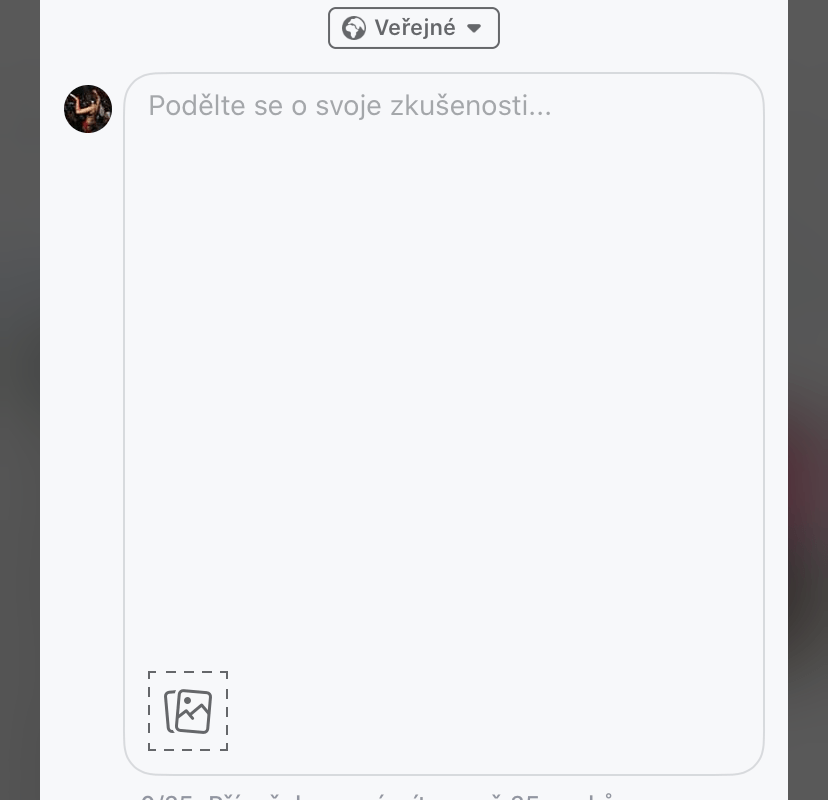Click the caret arrow next to Veřejné
Viewport: 828px width, 800px height.
[x=474, y=28]
